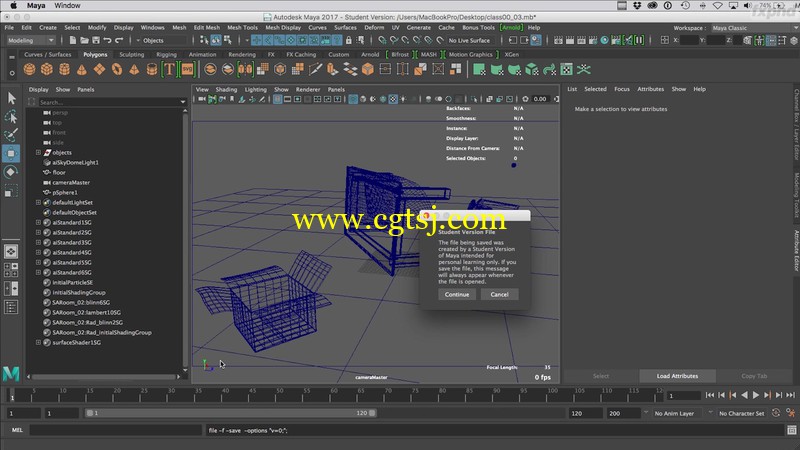
Task: Open the Modeling Toolkit side tab
Action: point(796,195)
